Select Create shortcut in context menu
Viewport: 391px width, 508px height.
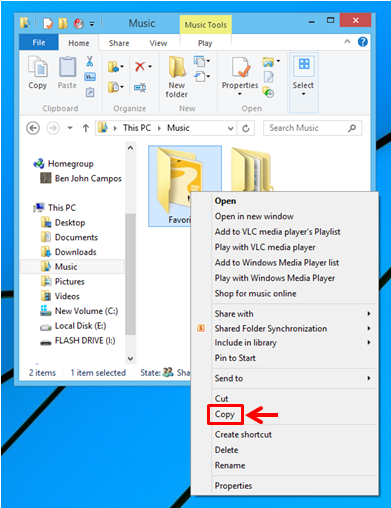(243, 435)
